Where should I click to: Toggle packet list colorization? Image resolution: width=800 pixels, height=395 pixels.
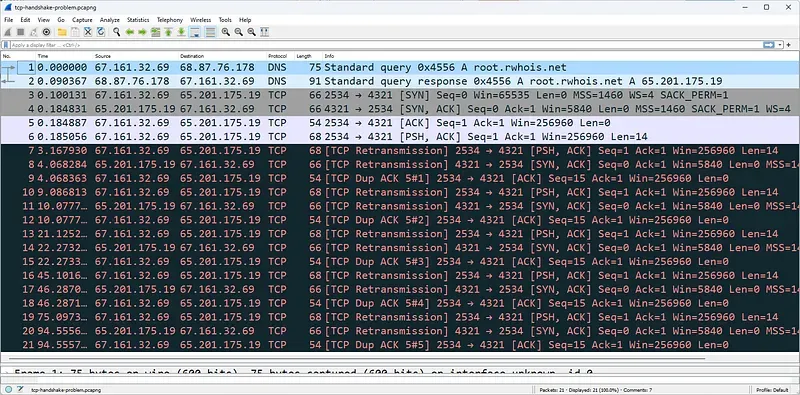coord(210,32)
